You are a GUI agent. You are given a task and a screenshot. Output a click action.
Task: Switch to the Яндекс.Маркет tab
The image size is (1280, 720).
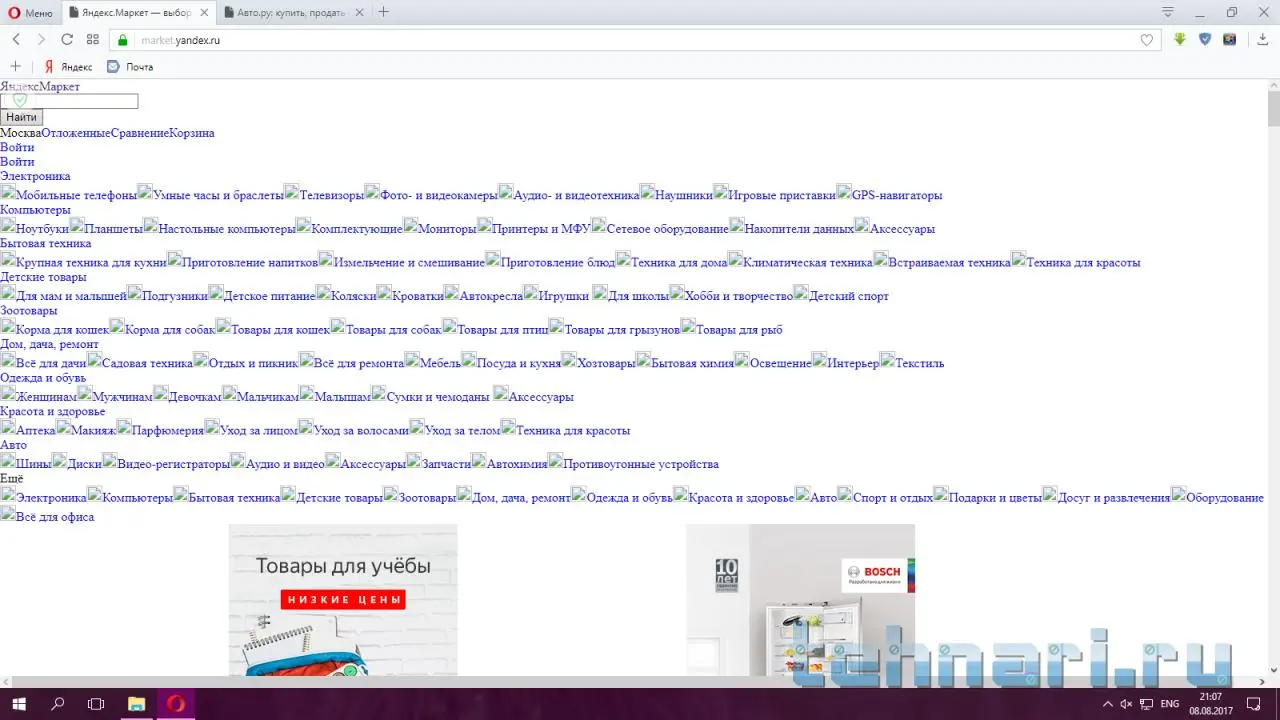[140, 12]
